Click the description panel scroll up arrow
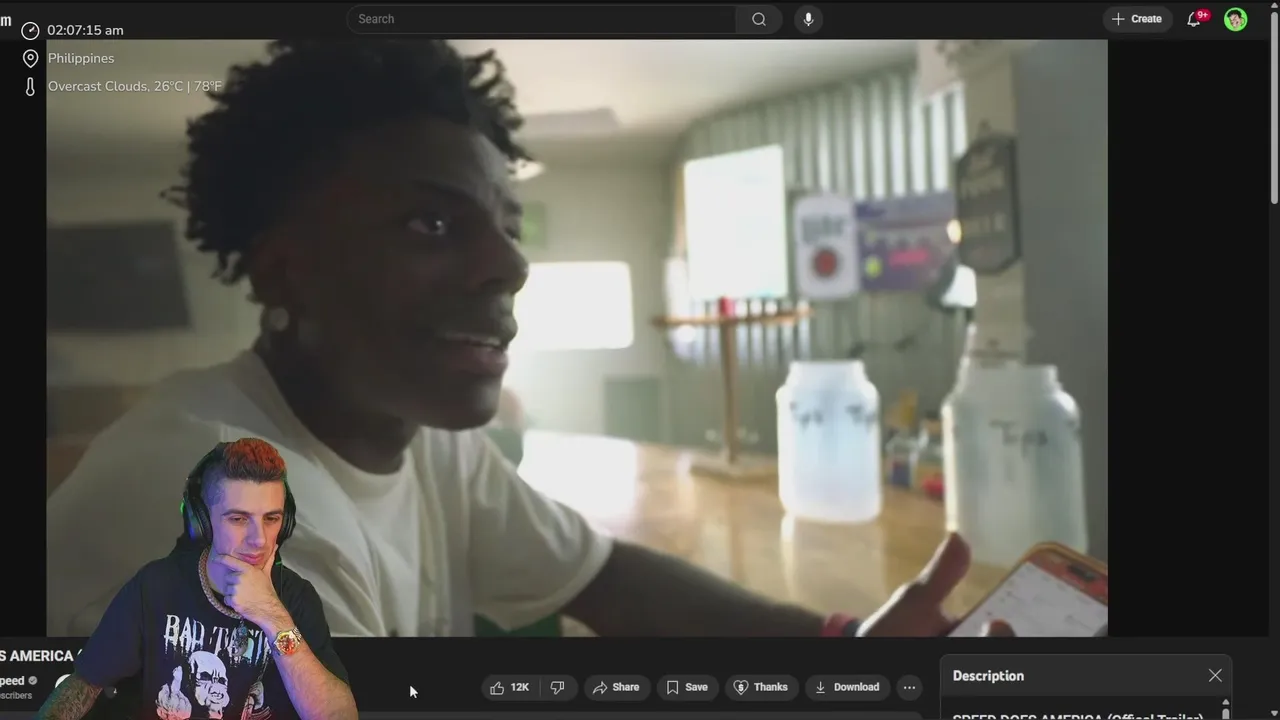Viewport: 1280px width, 720px height. [x=1226, y=704]
